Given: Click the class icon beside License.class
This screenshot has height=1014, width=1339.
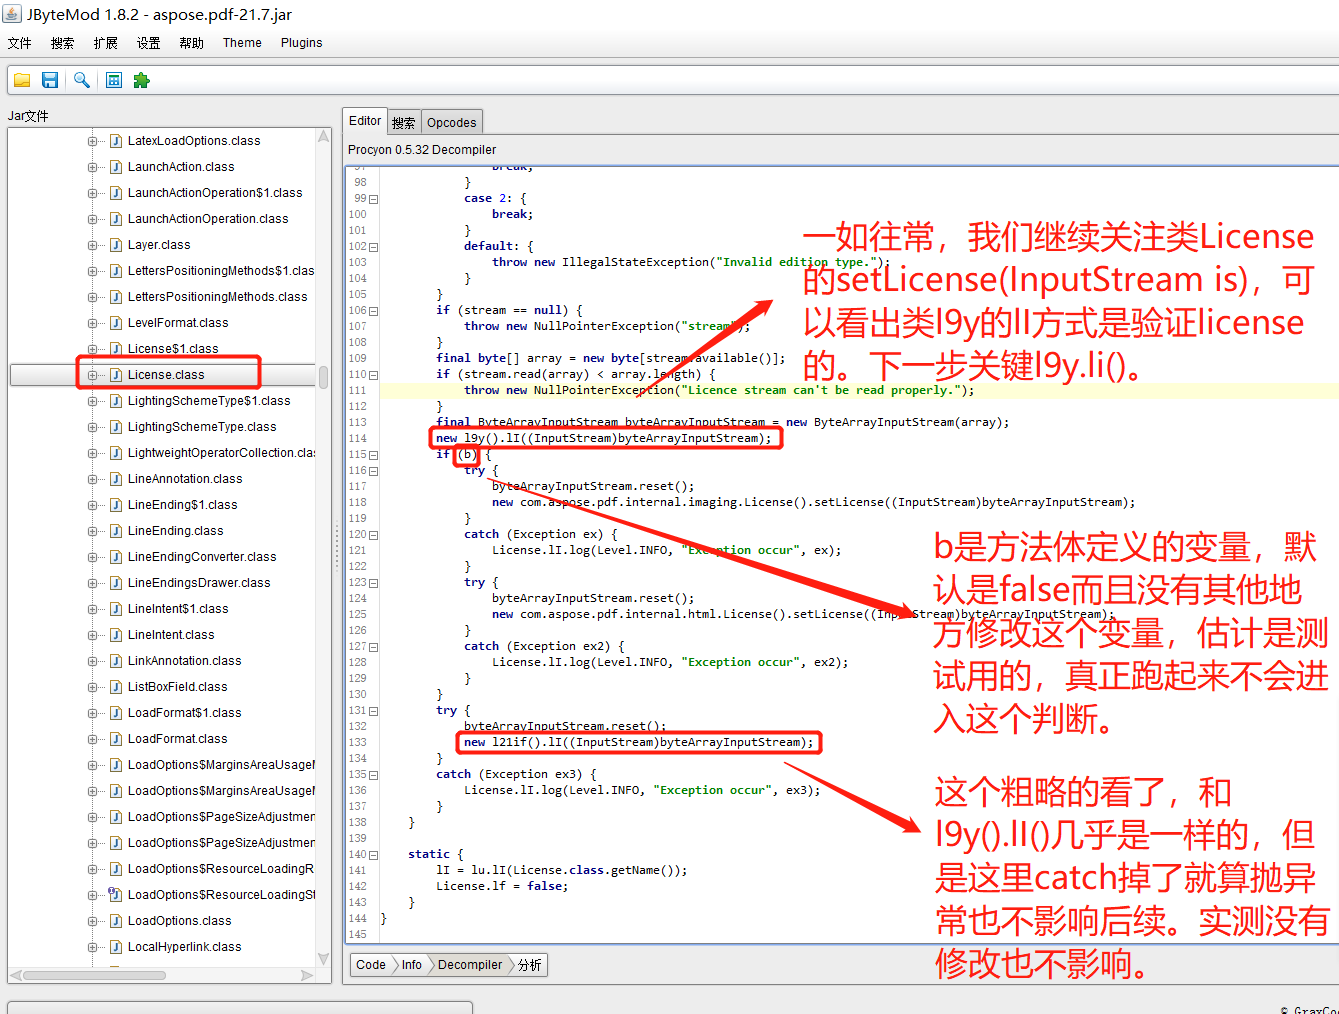Looking at the screenshot, I should click(x=116, y=375).
